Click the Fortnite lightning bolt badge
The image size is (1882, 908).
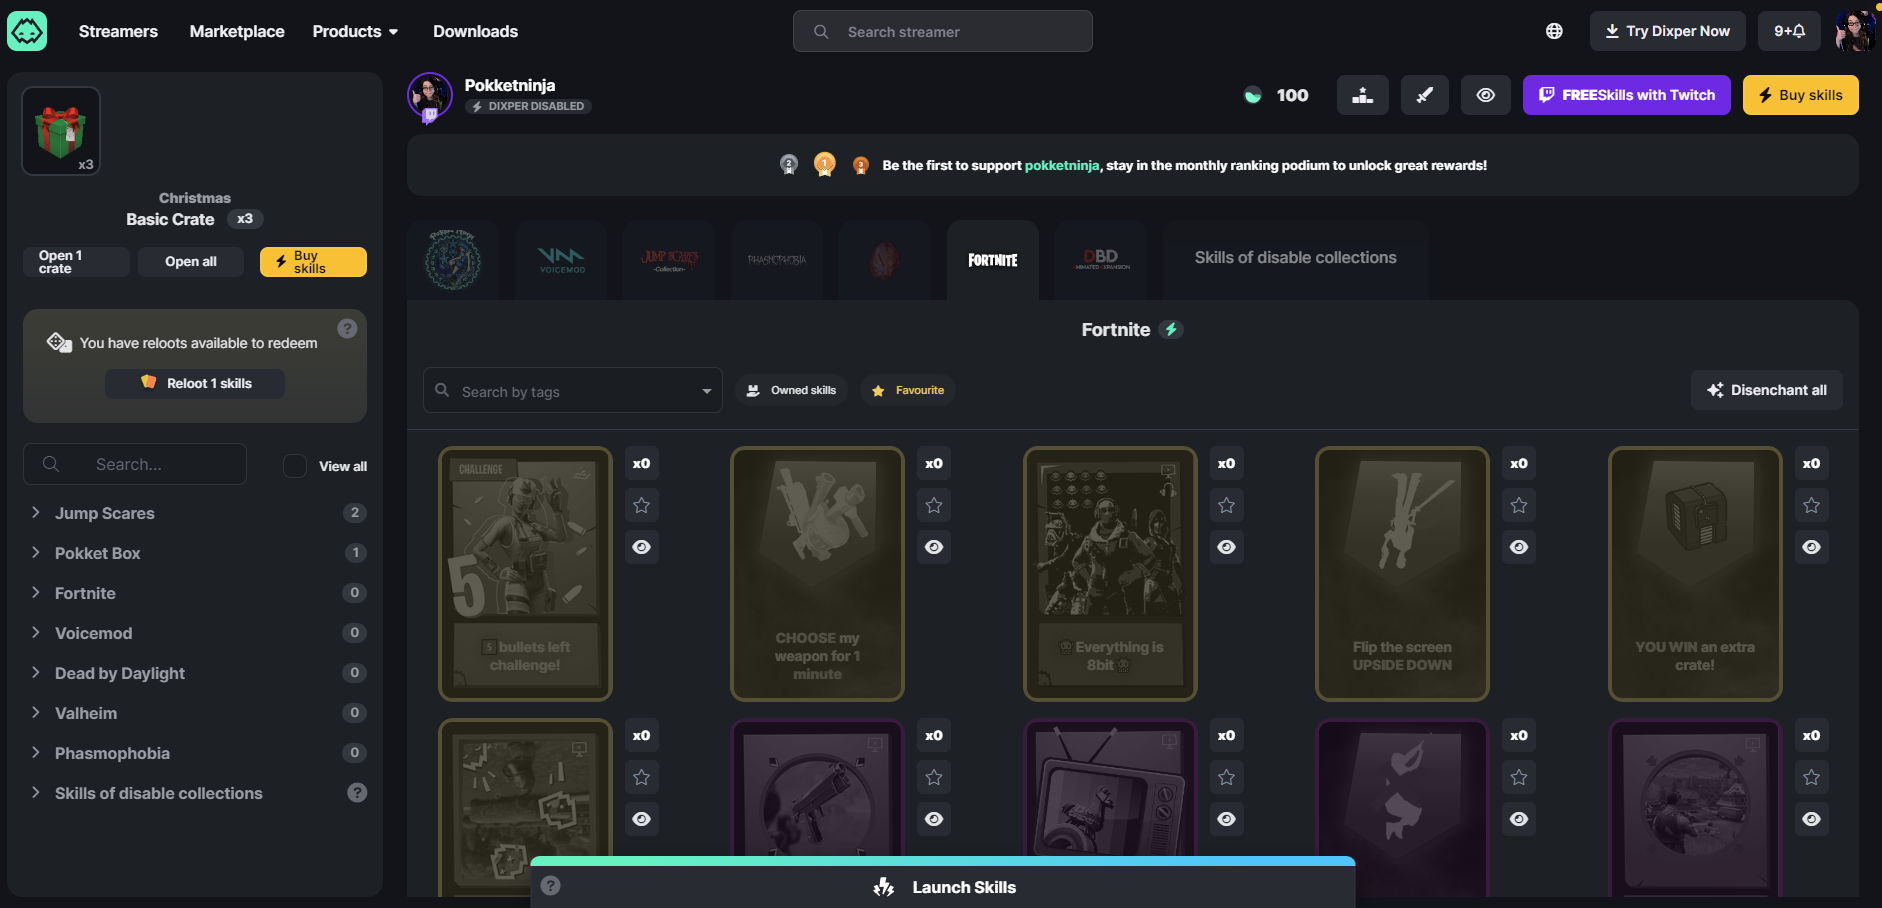pos(1171,329)
